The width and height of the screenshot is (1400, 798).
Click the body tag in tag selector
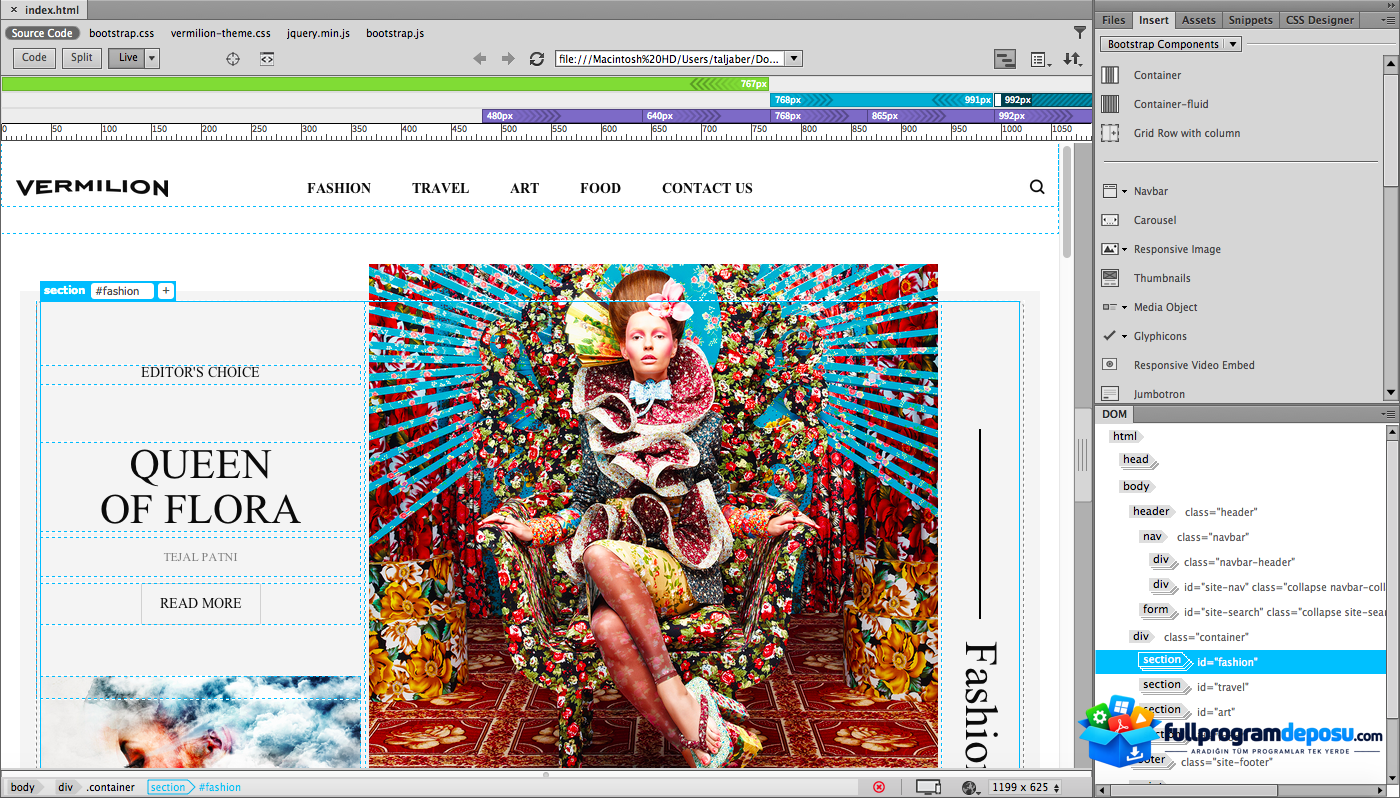pos(23,787)
